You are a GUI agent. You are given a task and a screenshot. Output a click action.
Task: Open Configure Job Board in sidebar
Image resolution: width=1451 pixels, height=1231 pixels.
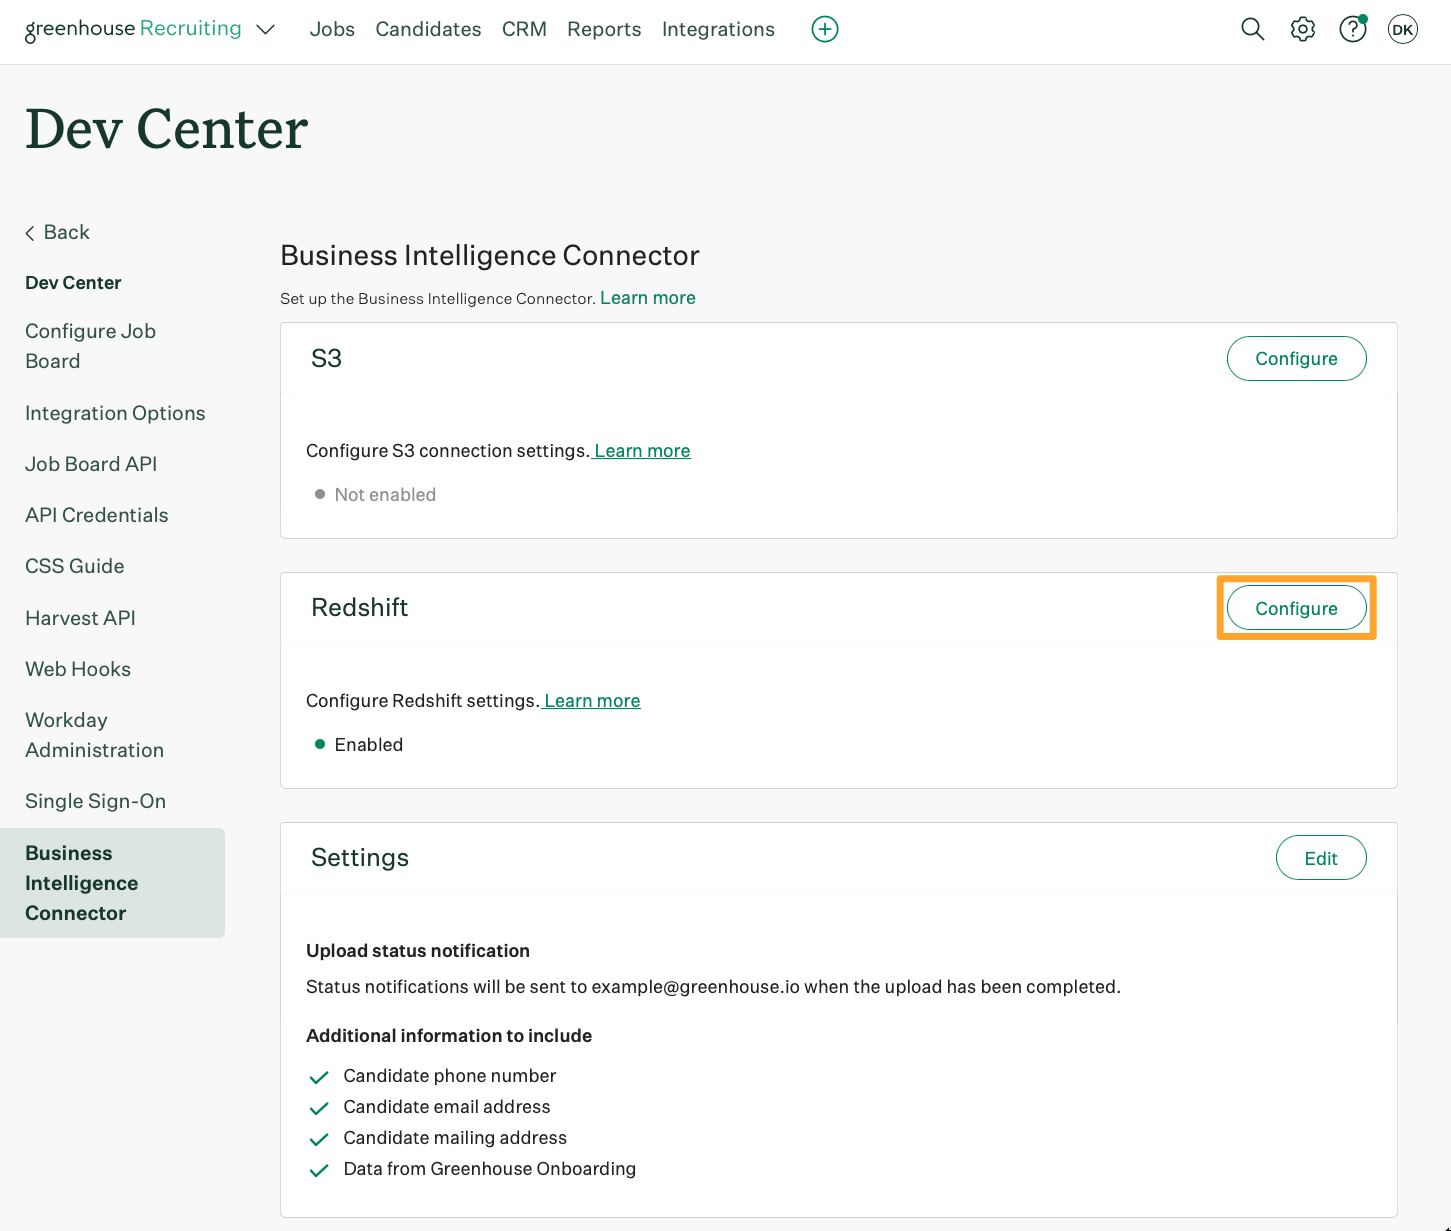click(x=90, y=346)
